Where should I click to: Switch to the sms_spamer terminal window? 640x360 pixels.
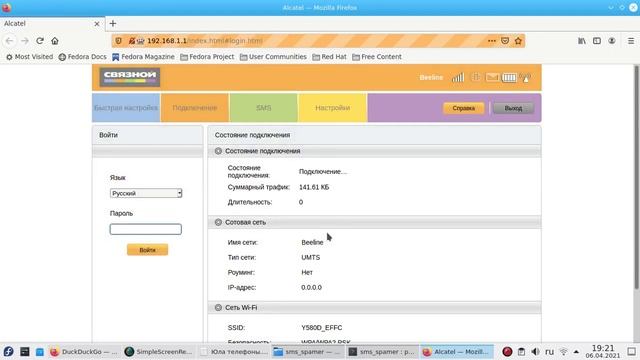click(382, 351)
